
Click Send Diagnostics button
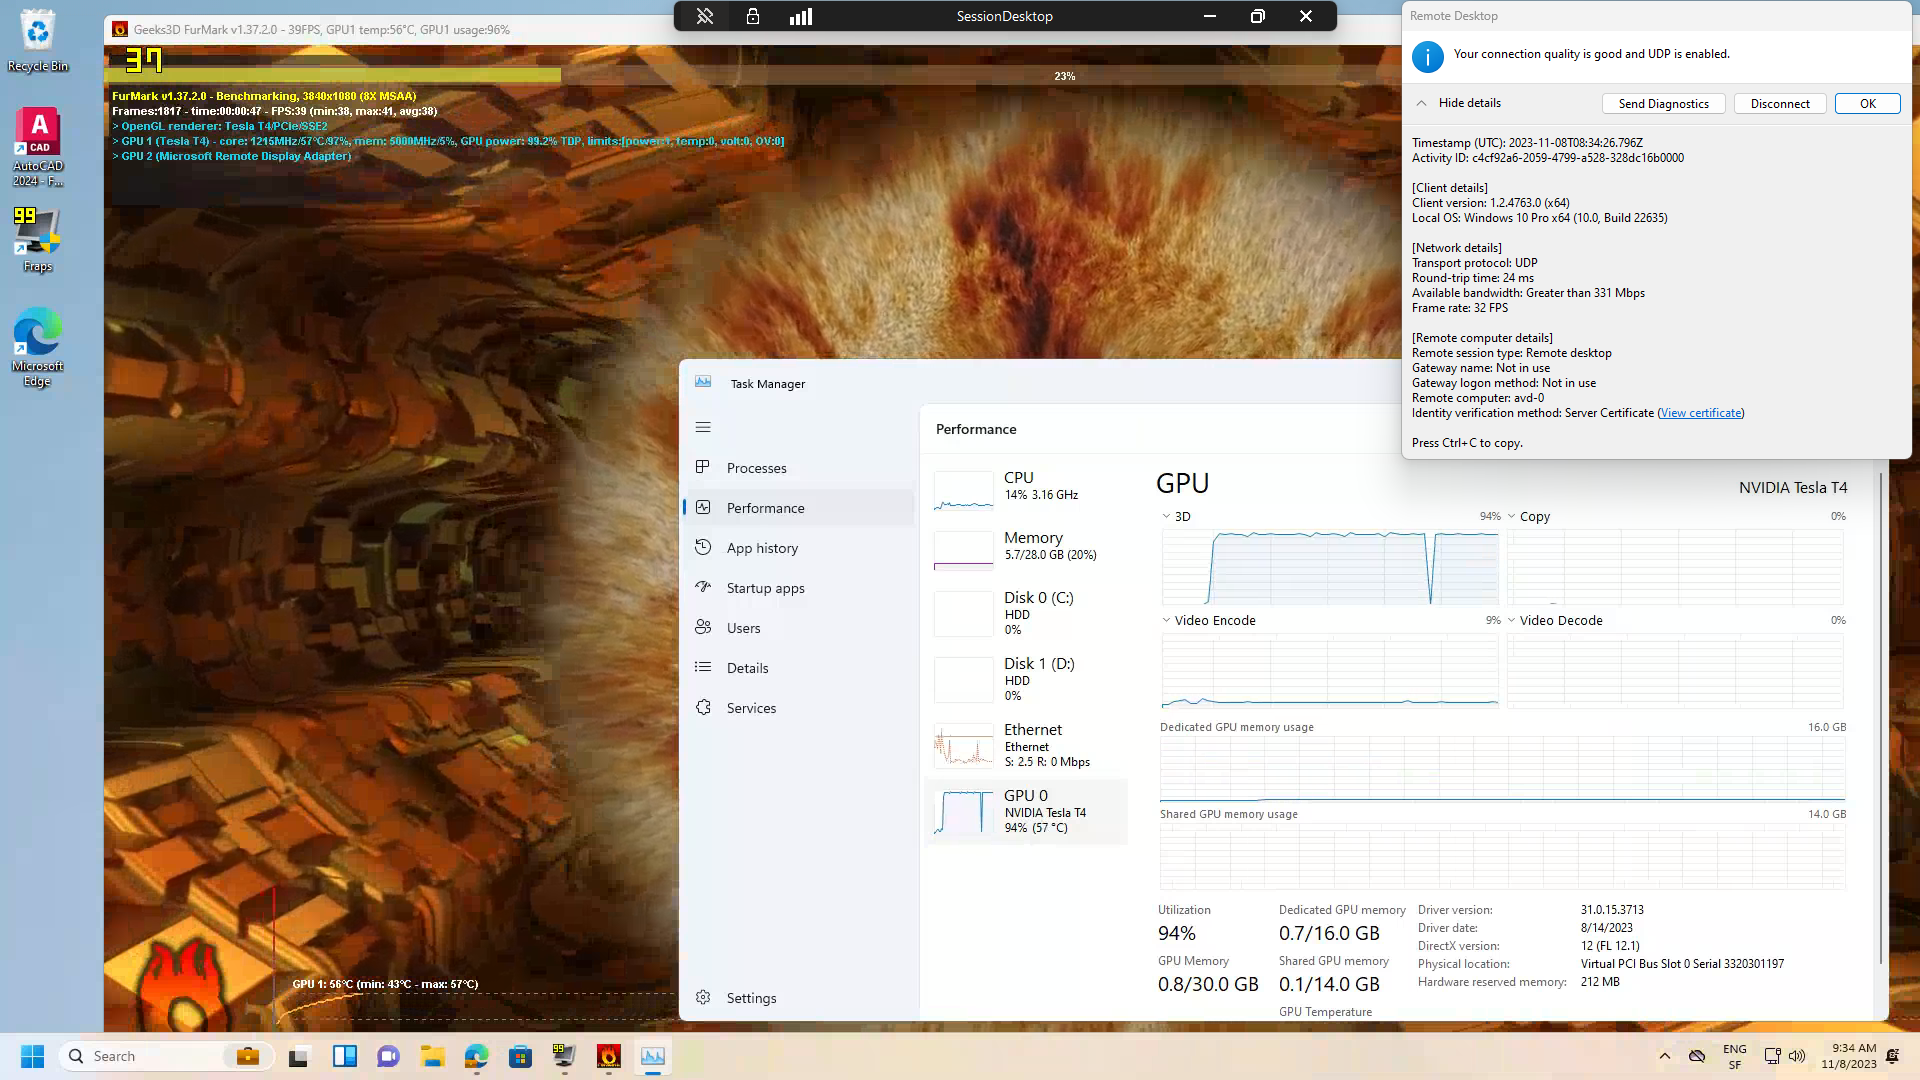click(1663, 104)
